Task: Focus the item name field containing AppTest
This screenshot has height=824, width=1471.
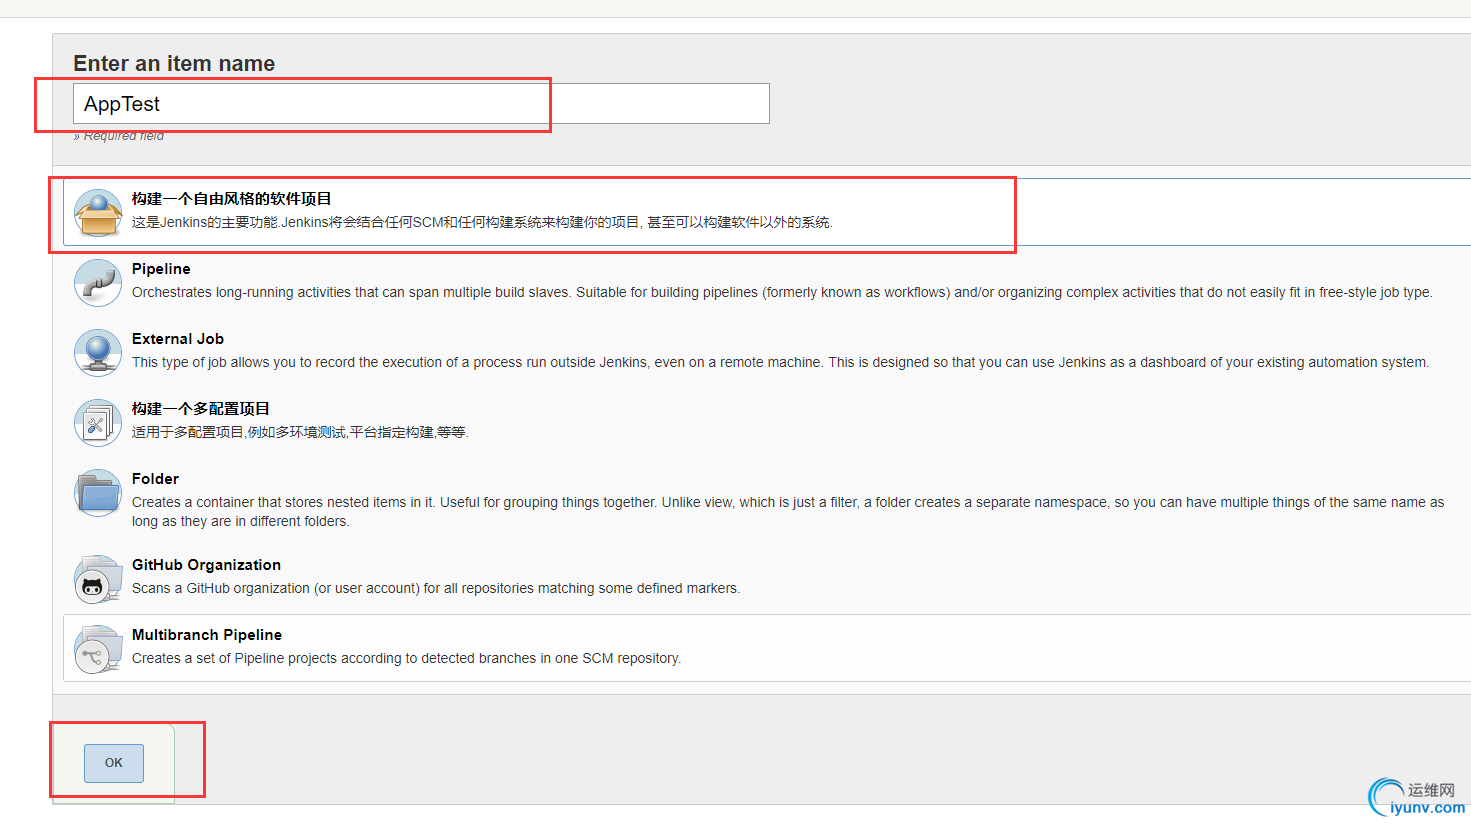Action: pyautogui.click(x=421, y=104)
